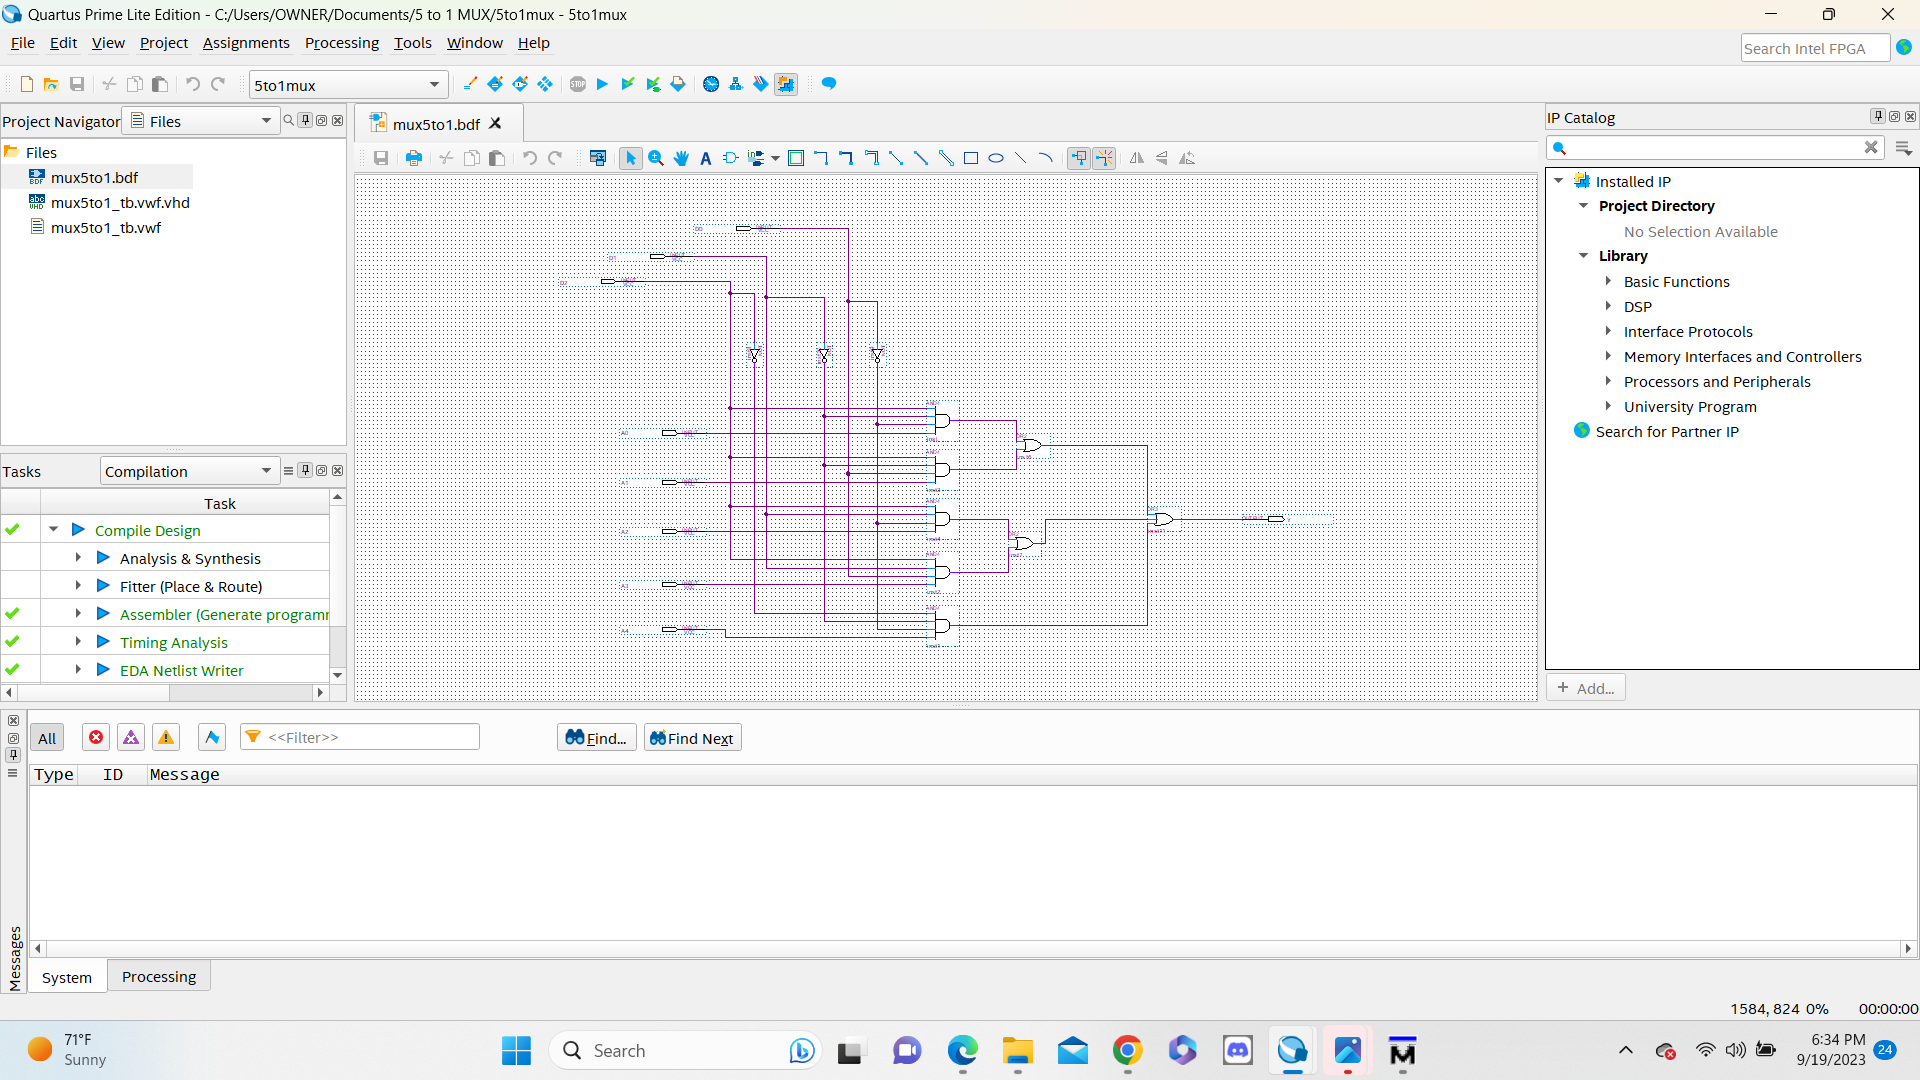The height and width of the screenshot is (1080, 1920).
Task: Click the Symbol tool gate icon
Action: coord(730,158)
